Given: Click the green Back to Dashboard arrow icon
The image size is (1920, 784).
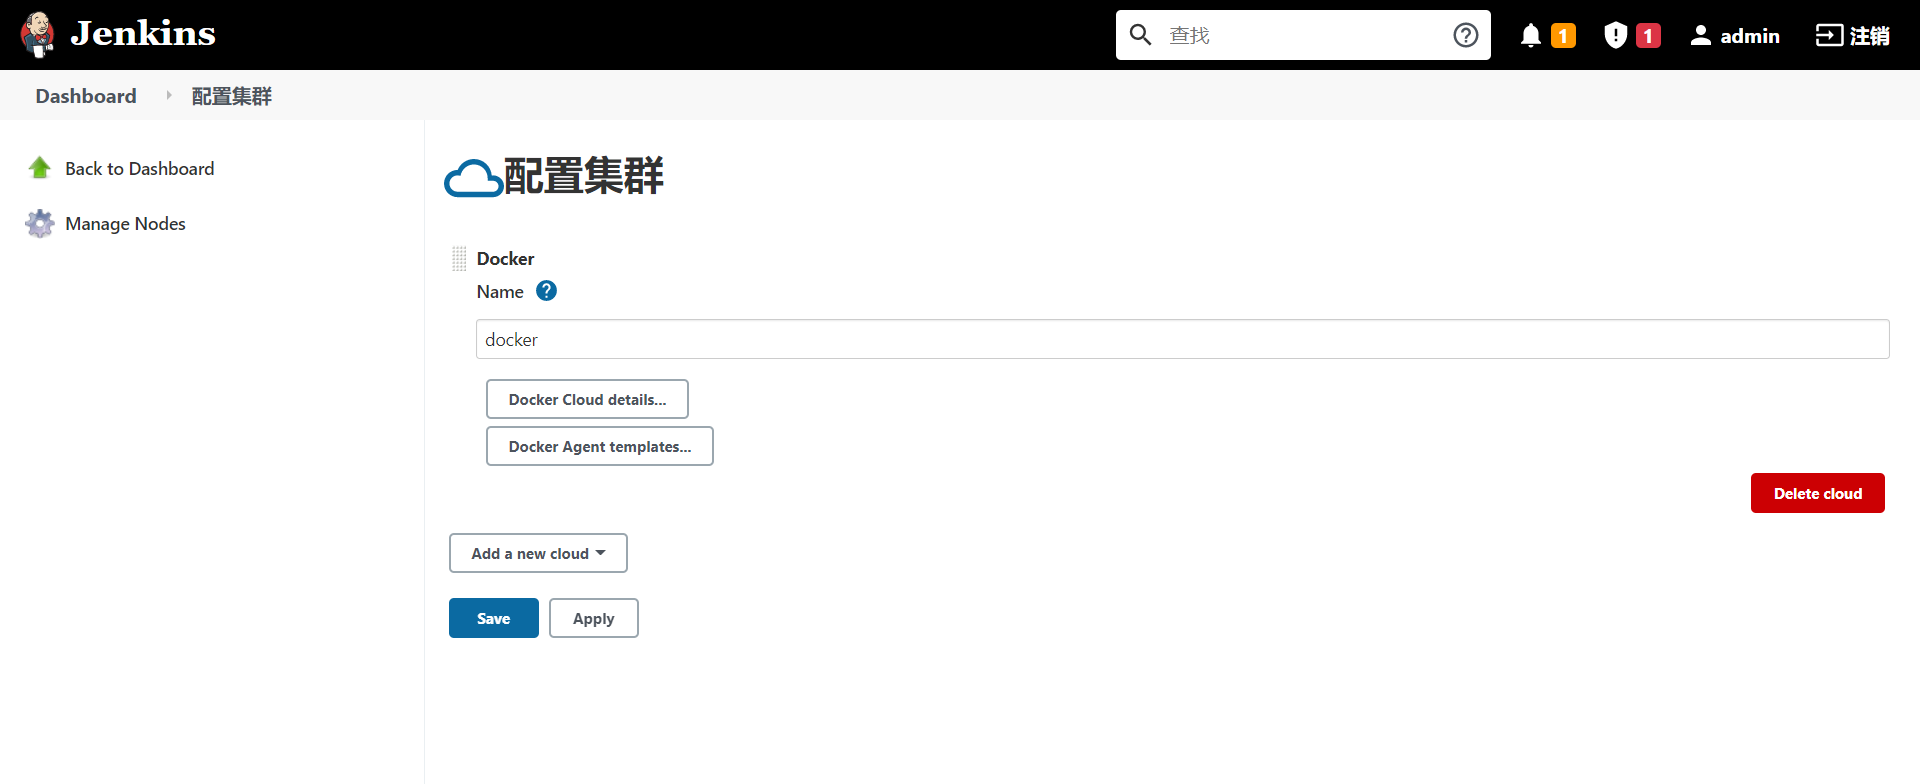Looking at the screenshot, I should (40, 168).
